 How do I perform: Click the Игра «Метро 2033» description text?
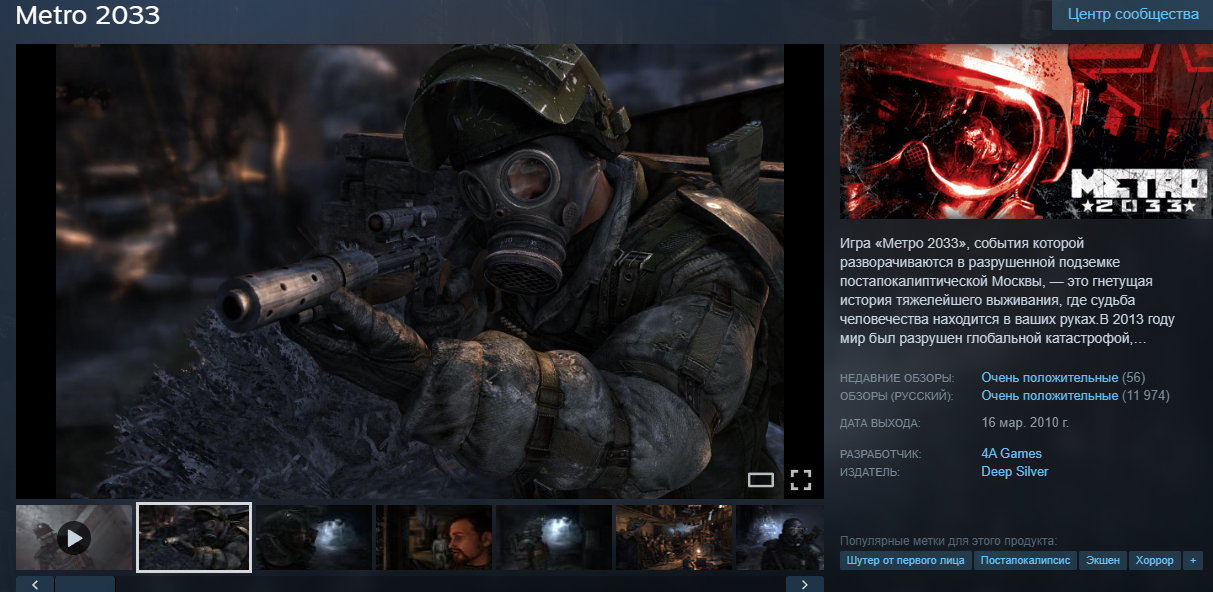1008,291
